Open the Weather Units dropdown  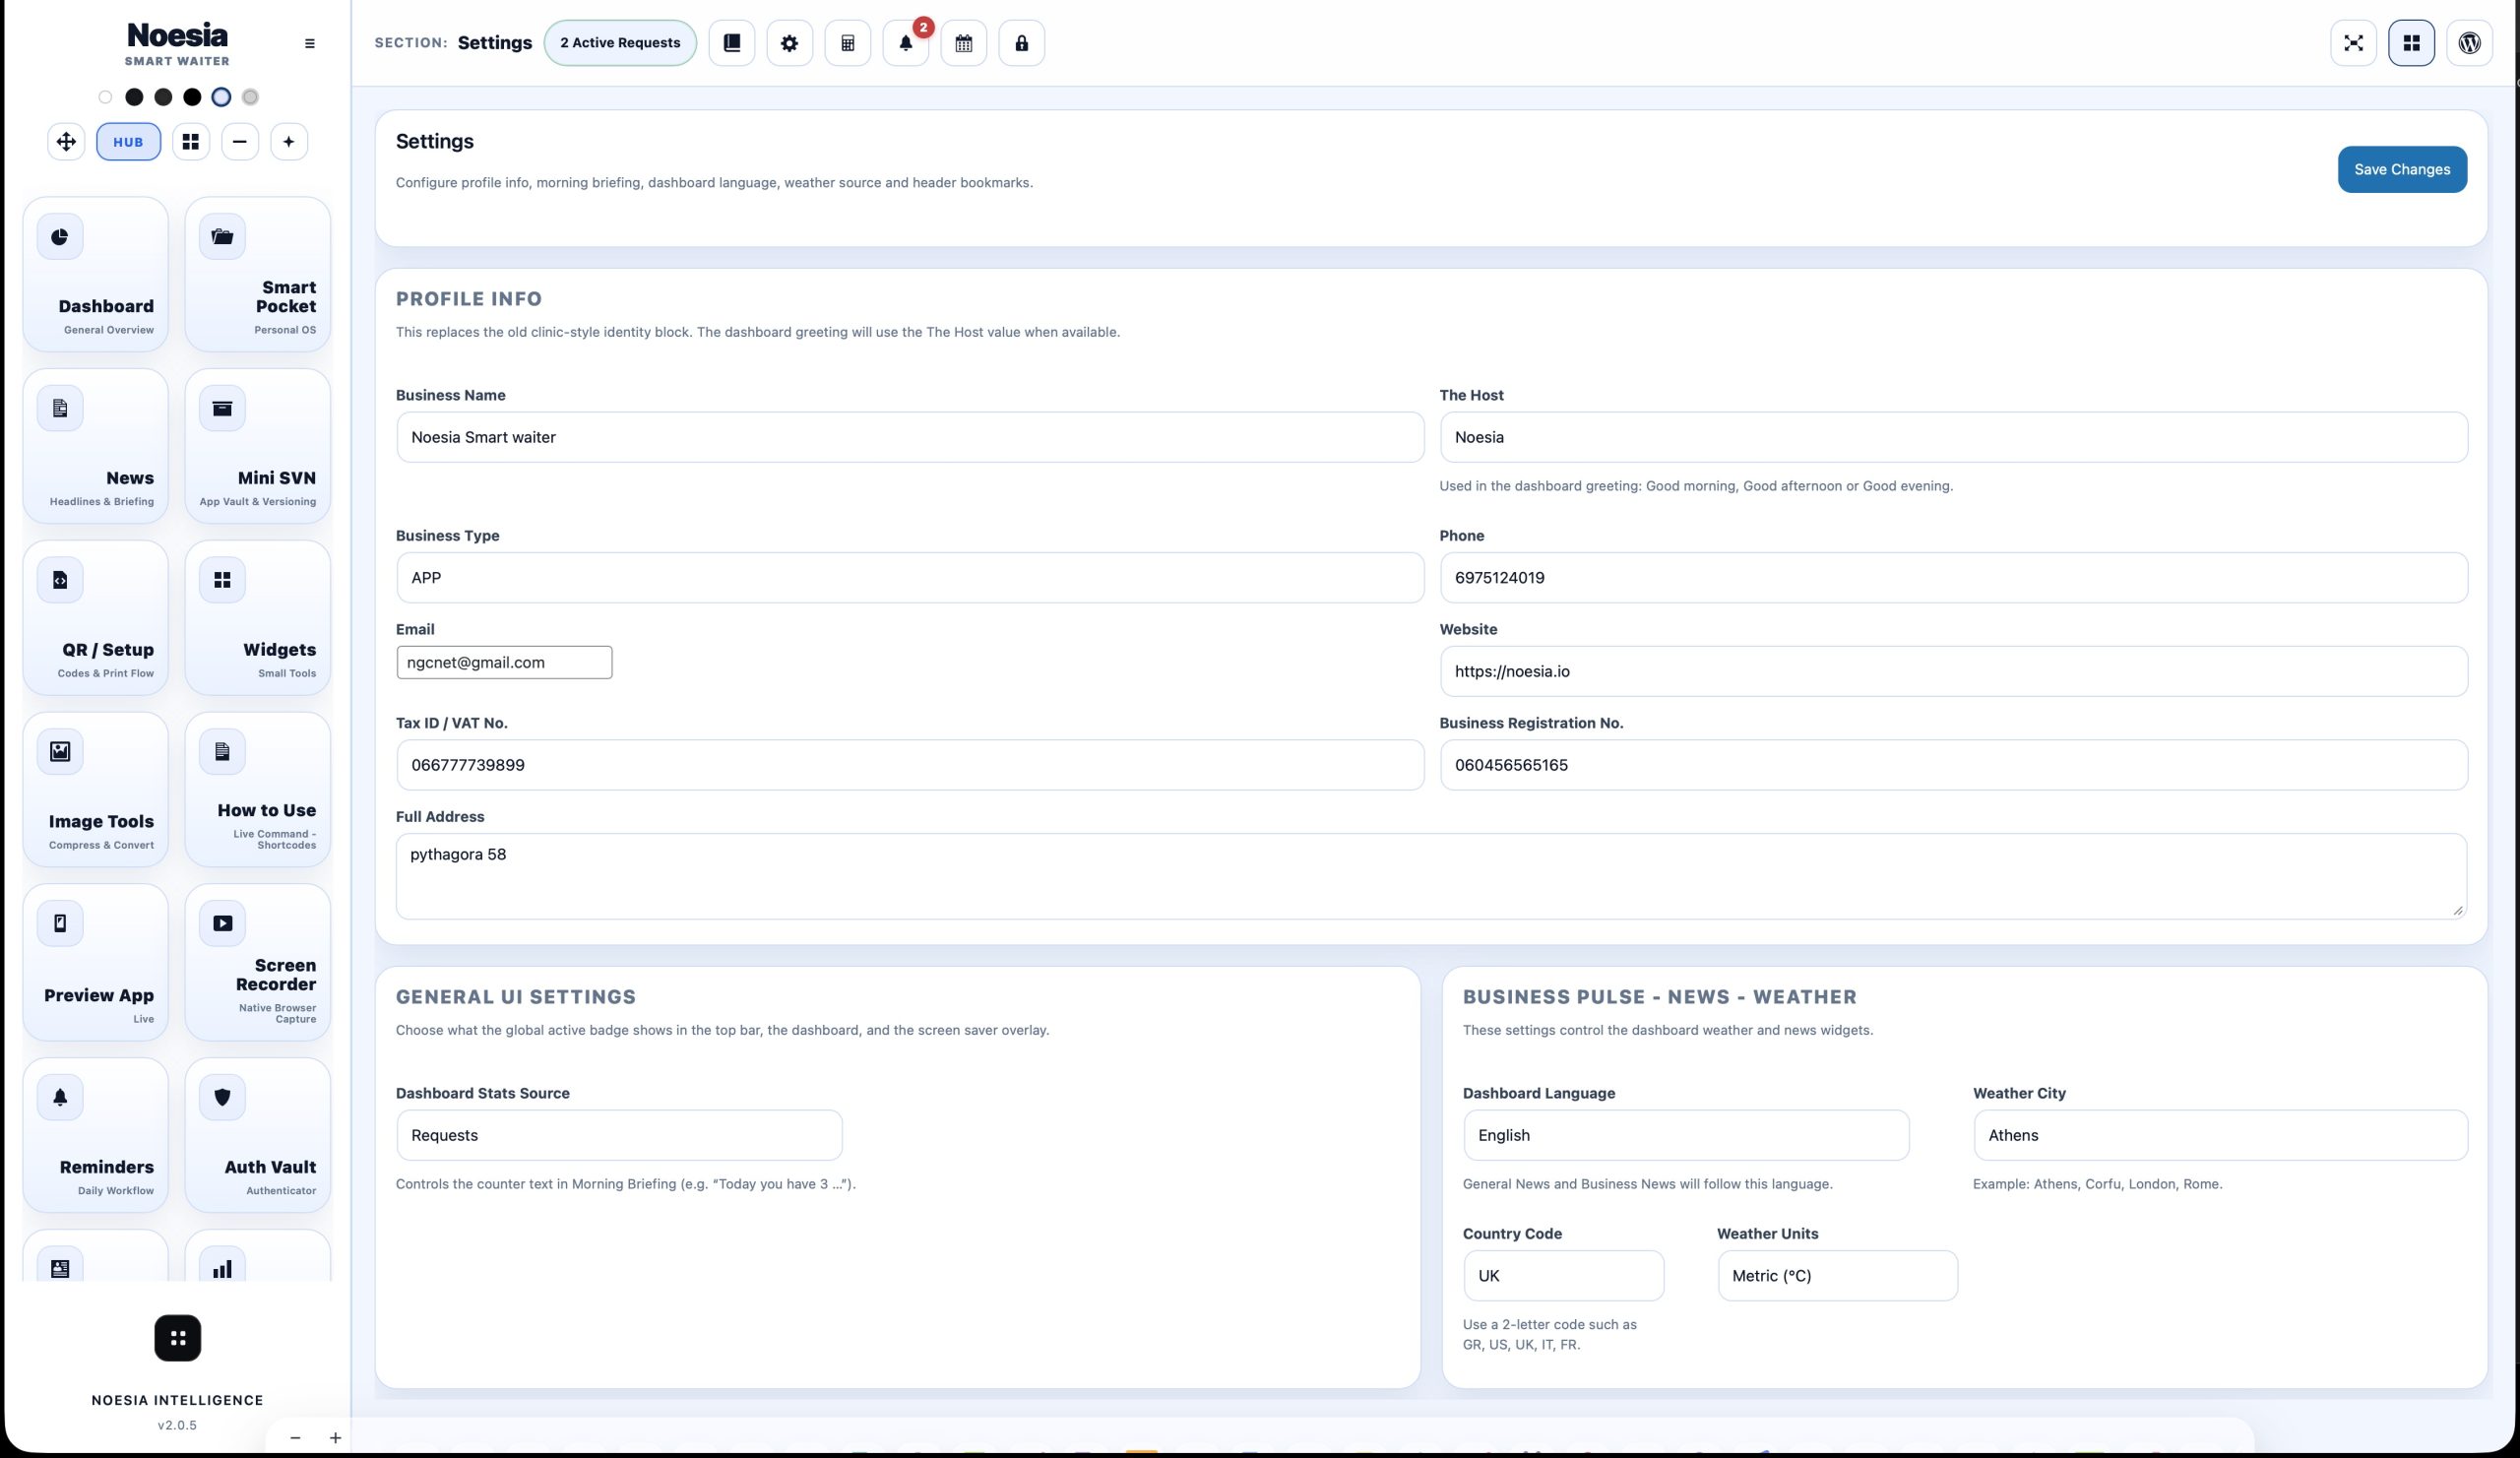point(1837,1276)
